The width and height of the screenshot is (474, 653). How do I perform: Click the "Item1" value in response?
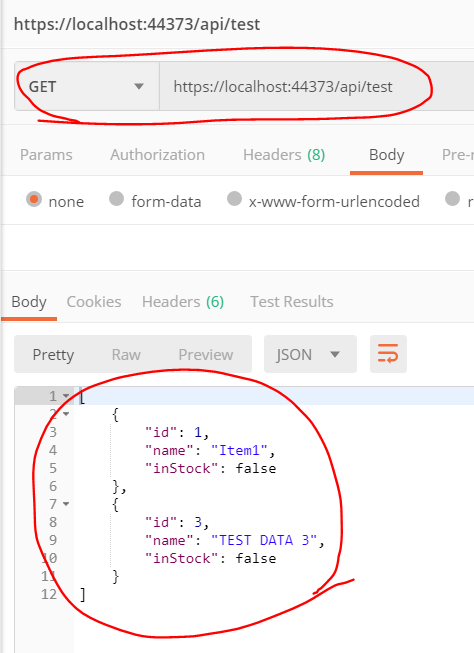click(239, 450)
